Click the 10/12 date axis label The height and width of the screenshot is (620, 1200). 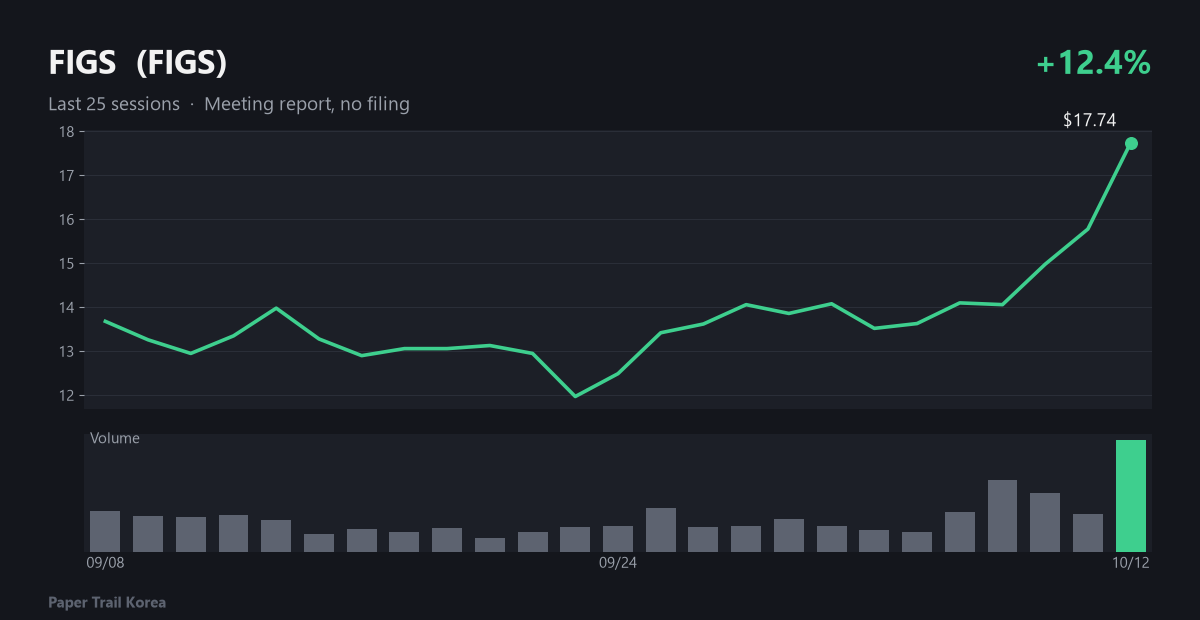pyautogui.click(x=1131, y=563)
